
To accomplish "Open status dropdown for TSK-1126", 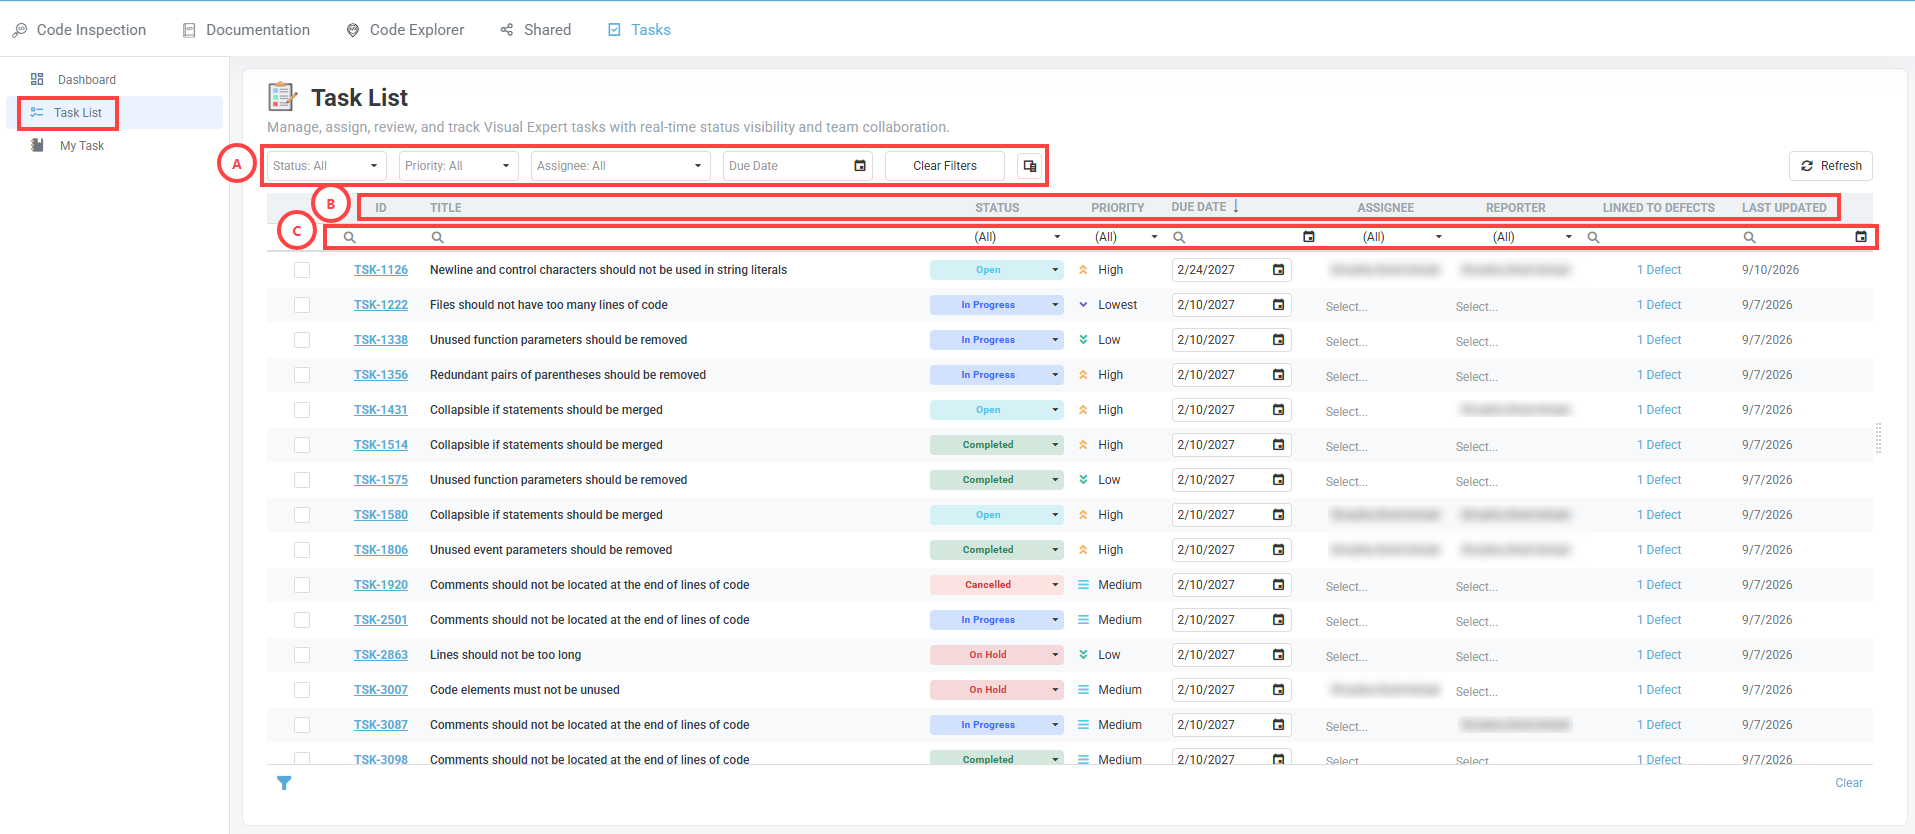I will (996, 270).
